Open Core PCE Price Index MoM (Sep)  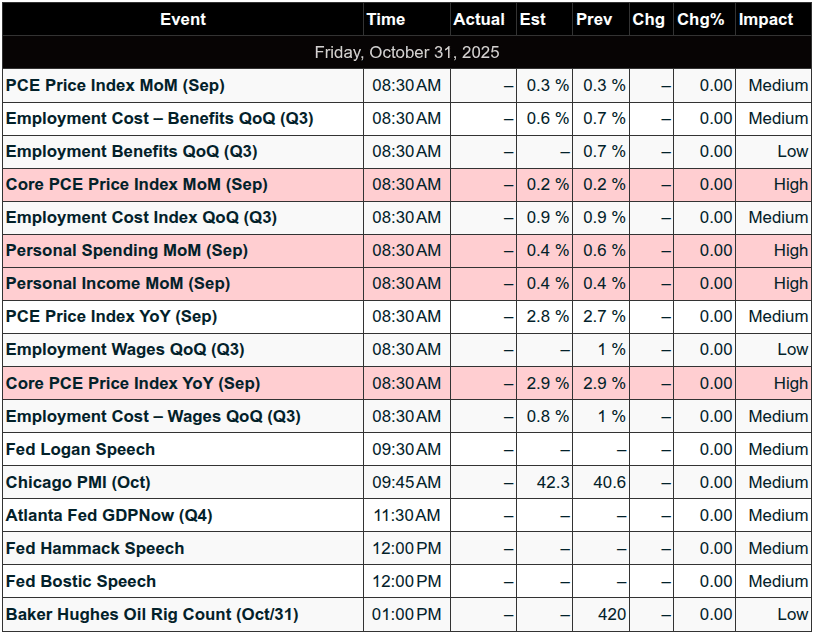pyautogui.click(x=137, y=184)
